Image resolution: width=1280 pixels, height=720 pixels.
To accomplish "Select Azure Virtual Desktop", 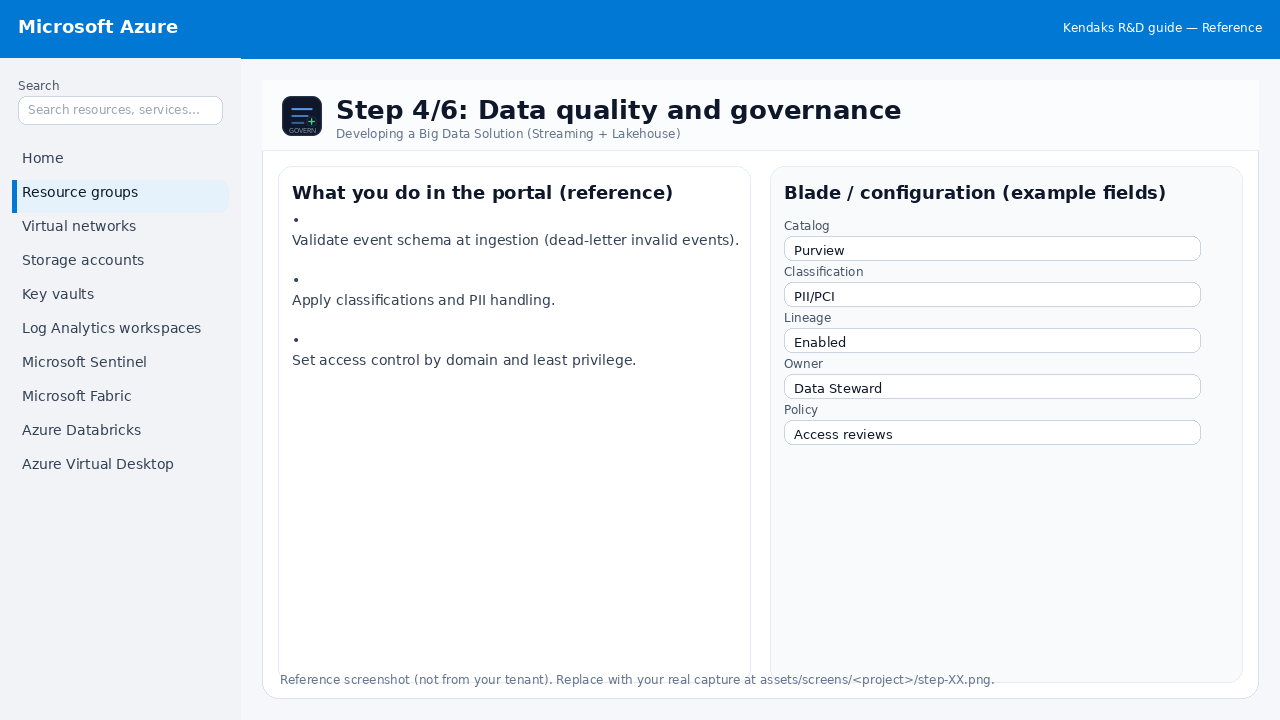I will coord(120,464).
